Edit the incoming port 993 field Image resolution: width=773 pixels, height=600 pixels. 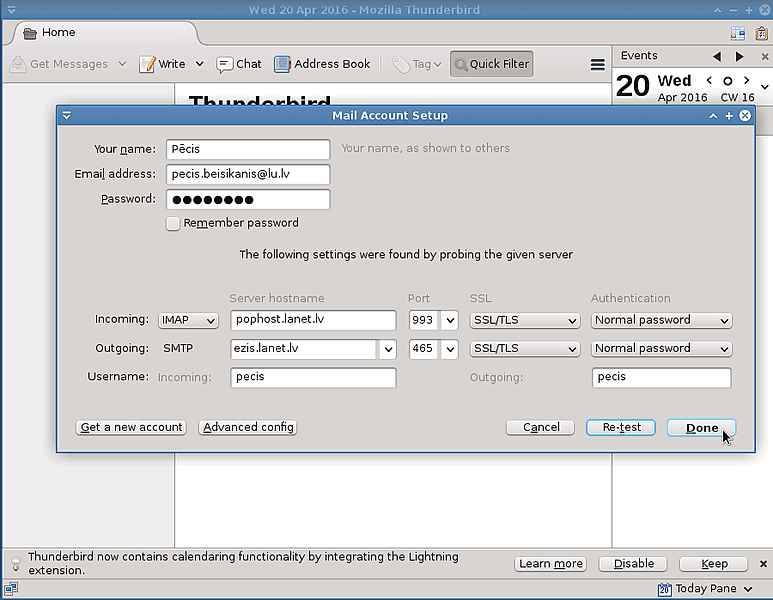[423, 320]
